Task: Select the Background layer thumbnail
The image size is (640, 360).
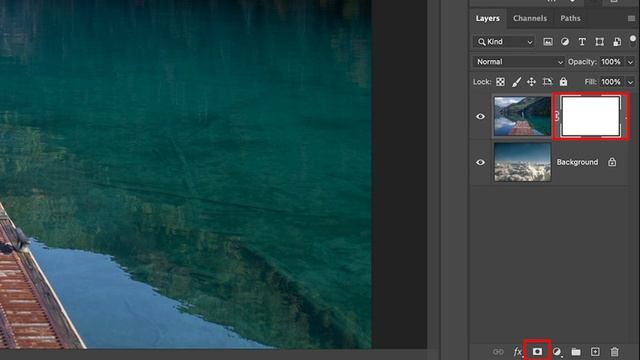Action: click(x=522, y=162)
